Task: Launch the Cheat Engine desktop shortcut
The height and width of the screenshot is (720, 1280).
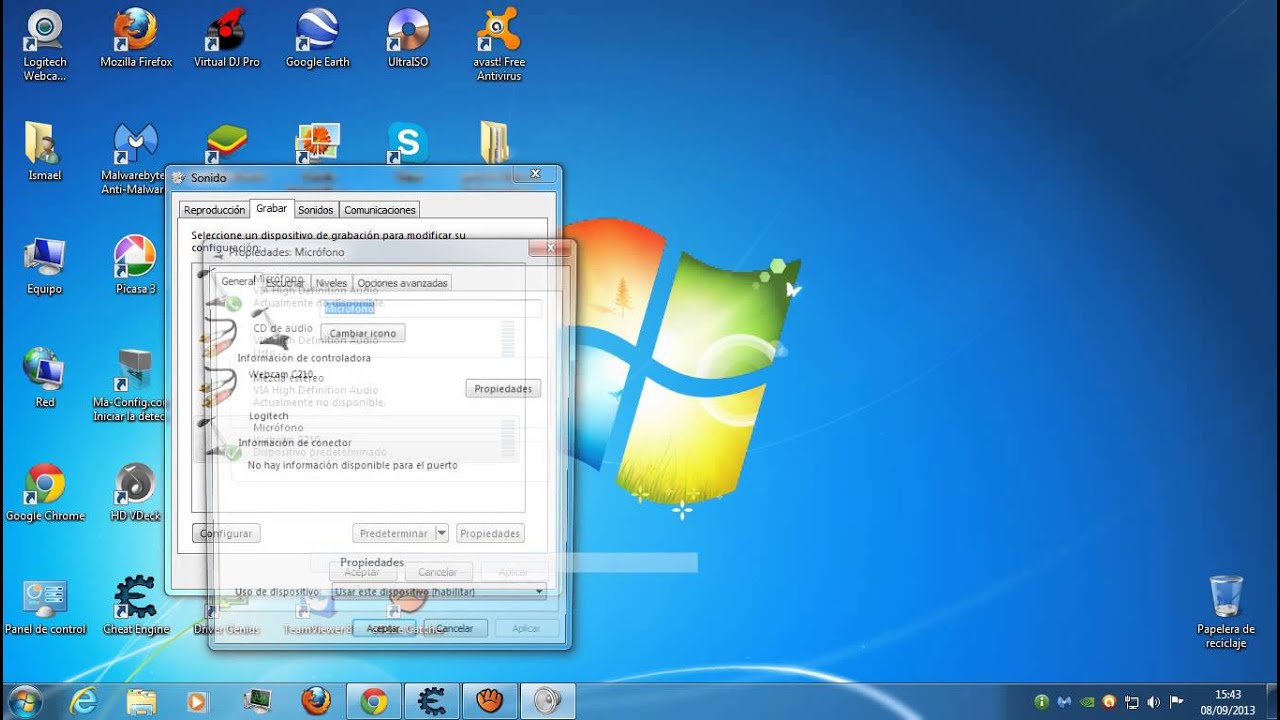Action: point(136,606)
